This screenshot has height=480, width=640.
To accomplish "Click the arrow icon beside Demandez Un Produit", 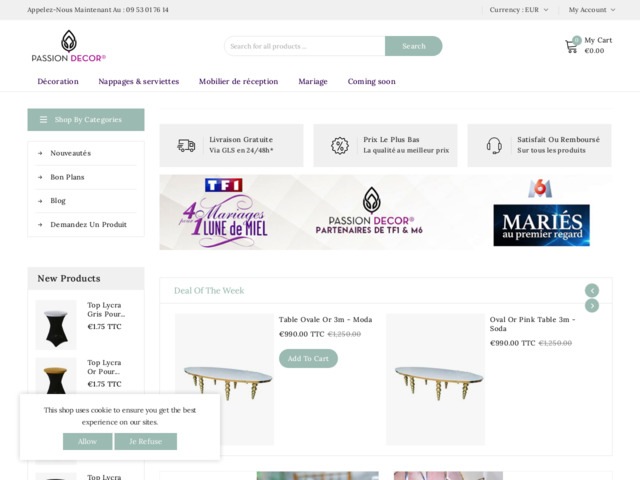I will coord(40,224).
